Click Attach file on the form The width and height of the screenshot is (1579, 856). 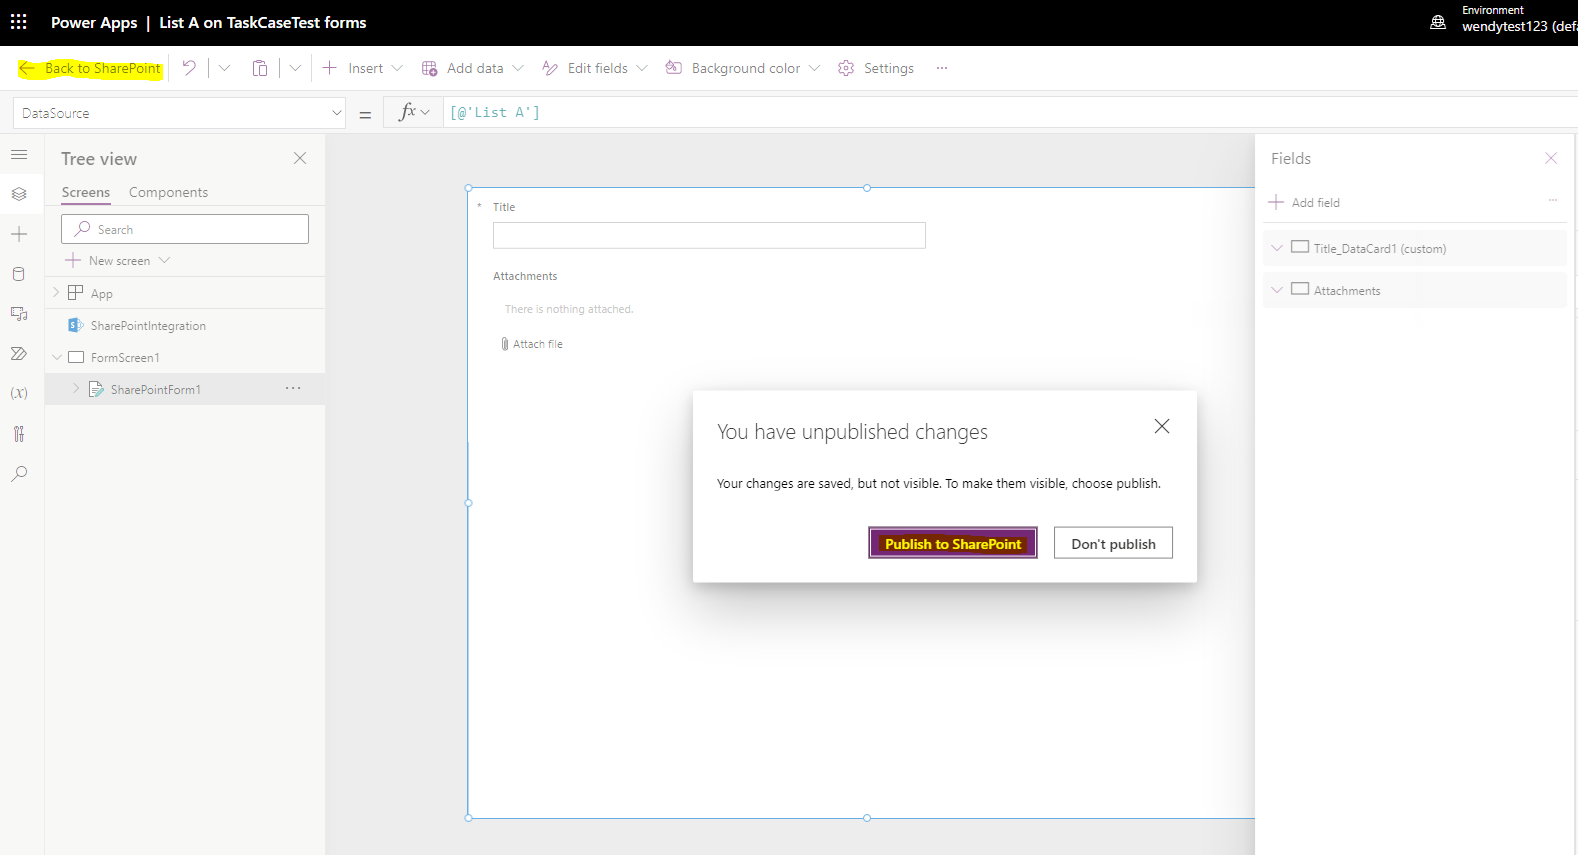pos(532,344)
